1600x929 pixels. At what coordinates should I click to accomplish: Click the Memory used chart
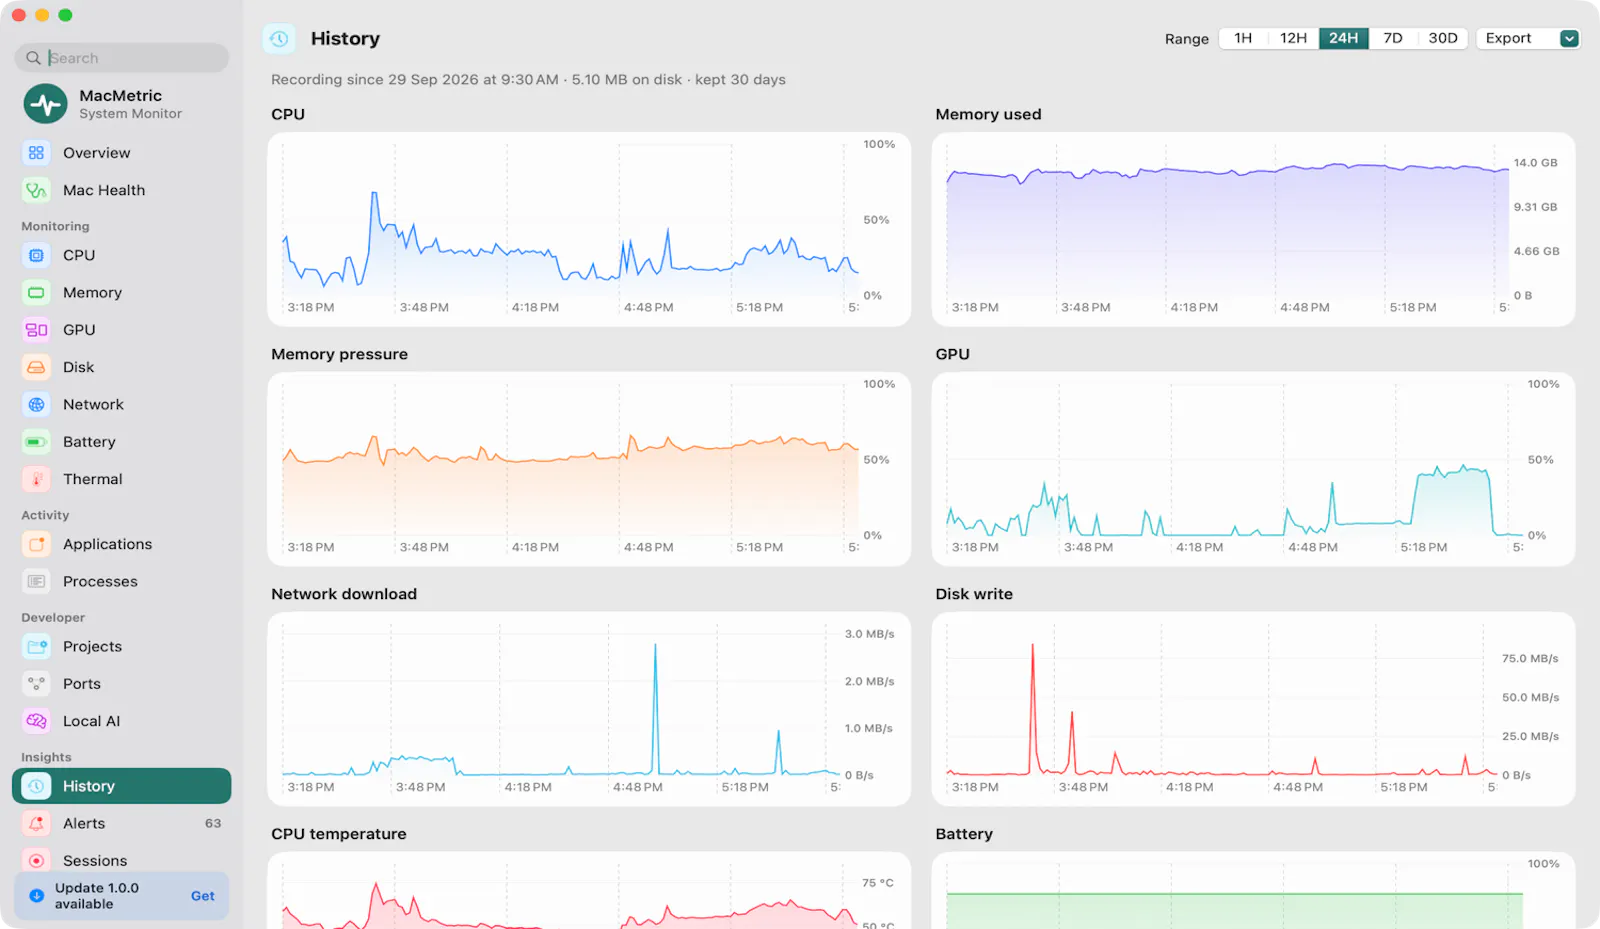click(1253, 229)
